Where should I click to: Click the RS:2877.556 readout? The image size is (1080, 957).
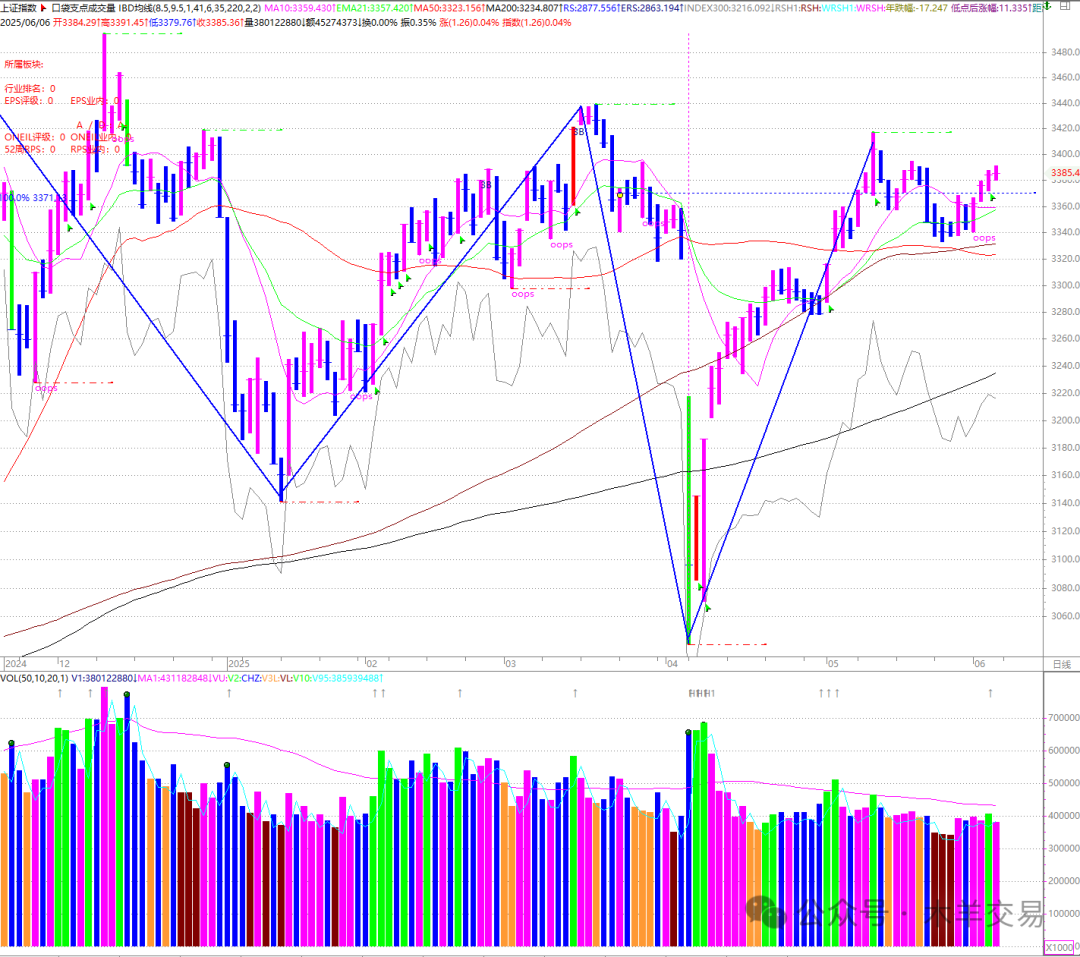(x=591, y=8)
